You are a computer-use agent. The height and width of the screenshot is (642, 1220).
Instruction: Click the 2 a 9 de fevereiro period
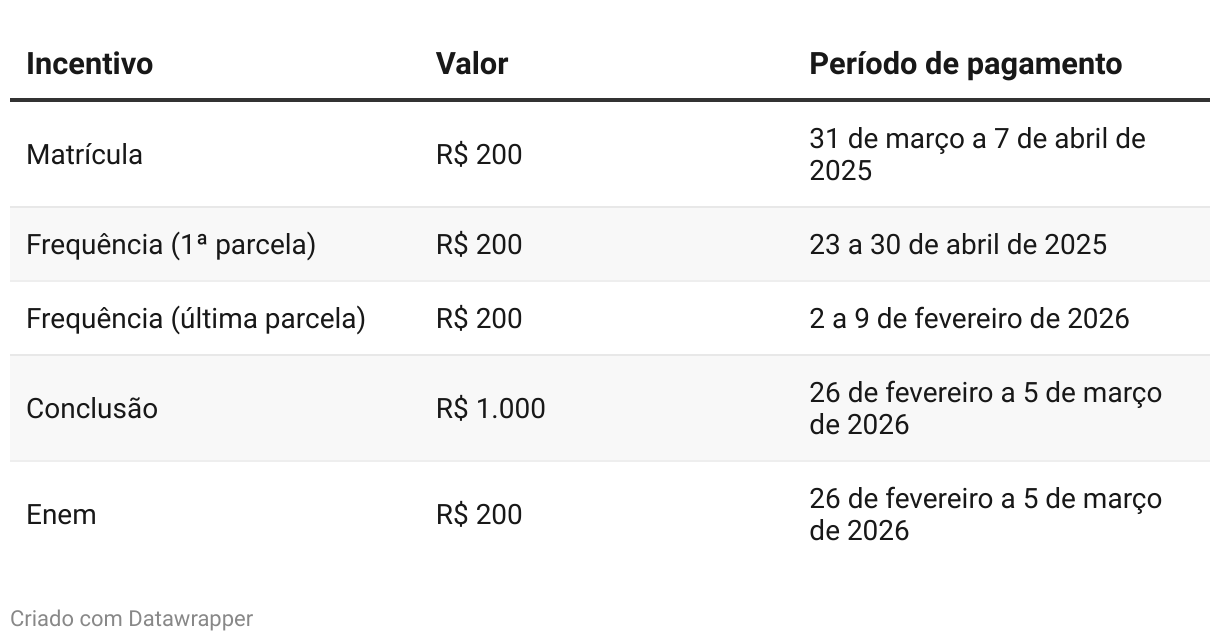click(x=969, y=319)
